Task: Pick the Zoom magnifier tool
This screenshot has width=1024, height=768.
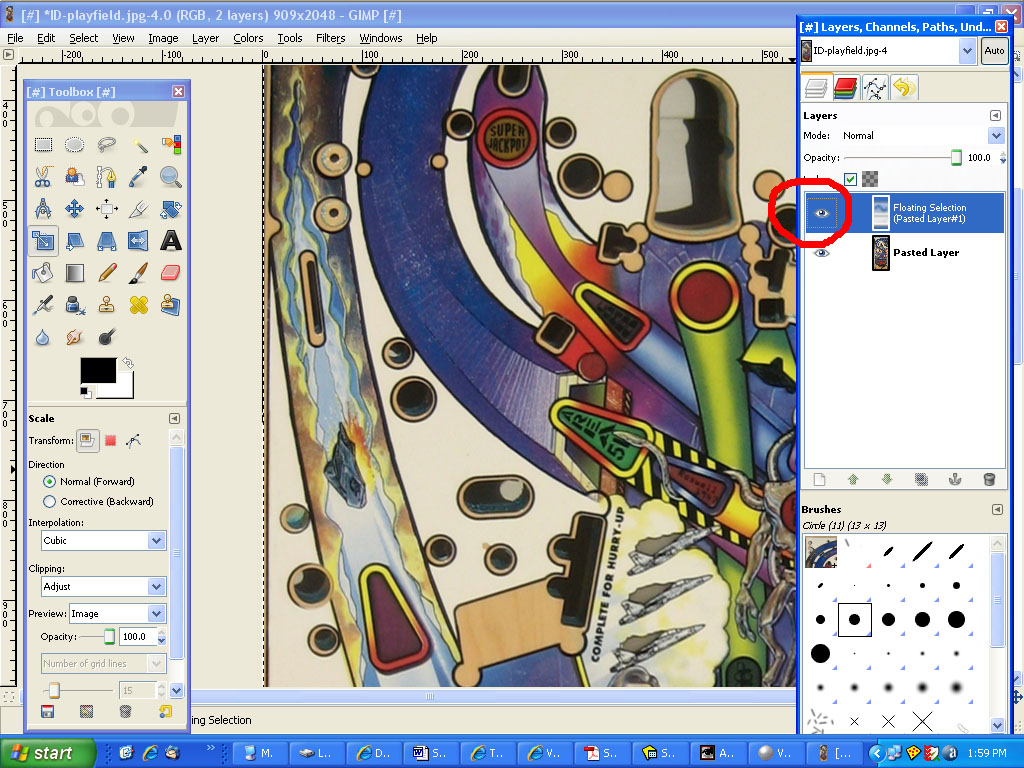Action: [x=171, y=177]
